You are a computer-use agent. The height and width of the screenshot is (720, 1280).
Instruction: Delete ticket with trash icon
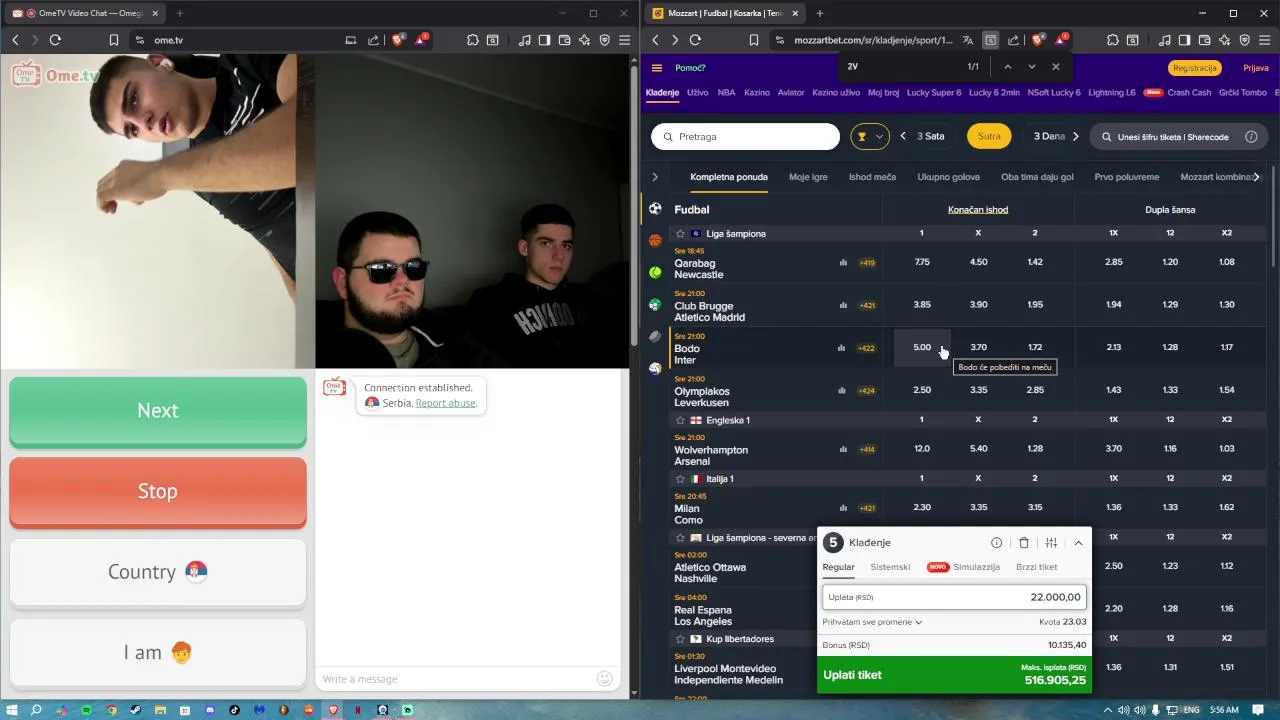(x=1023, y=543)
